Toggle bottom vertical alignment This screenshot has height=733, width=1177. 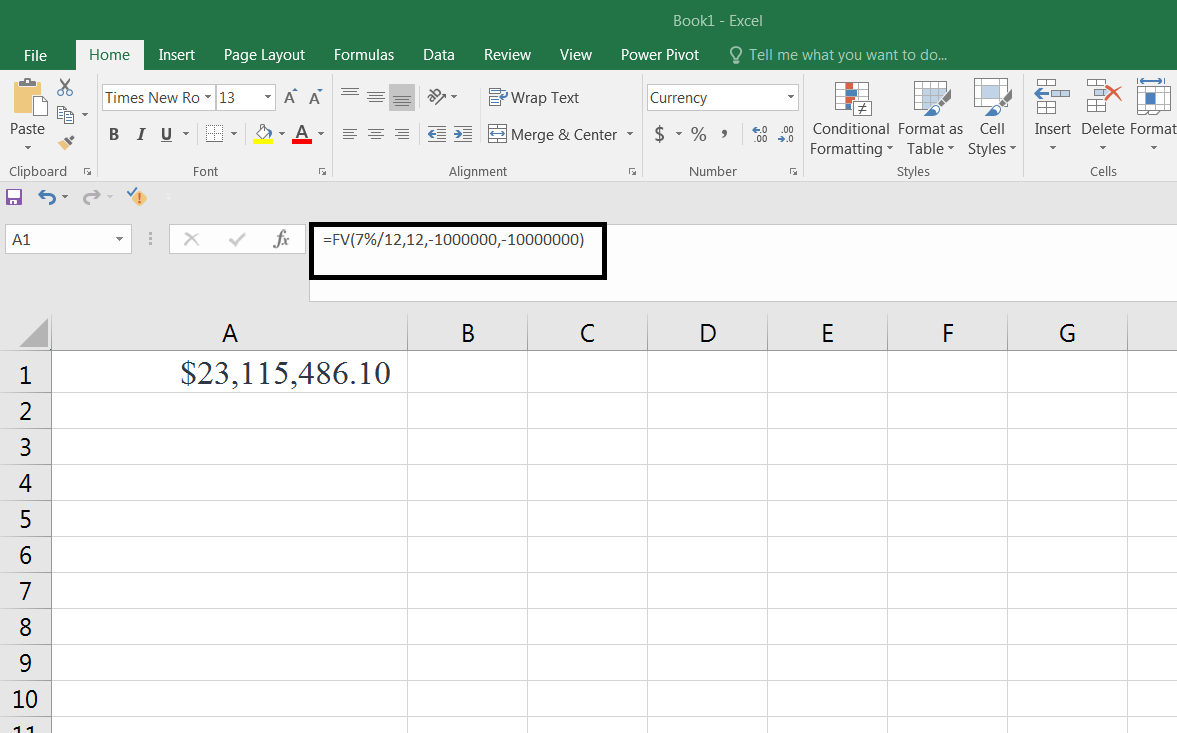(x=402, y=97)
